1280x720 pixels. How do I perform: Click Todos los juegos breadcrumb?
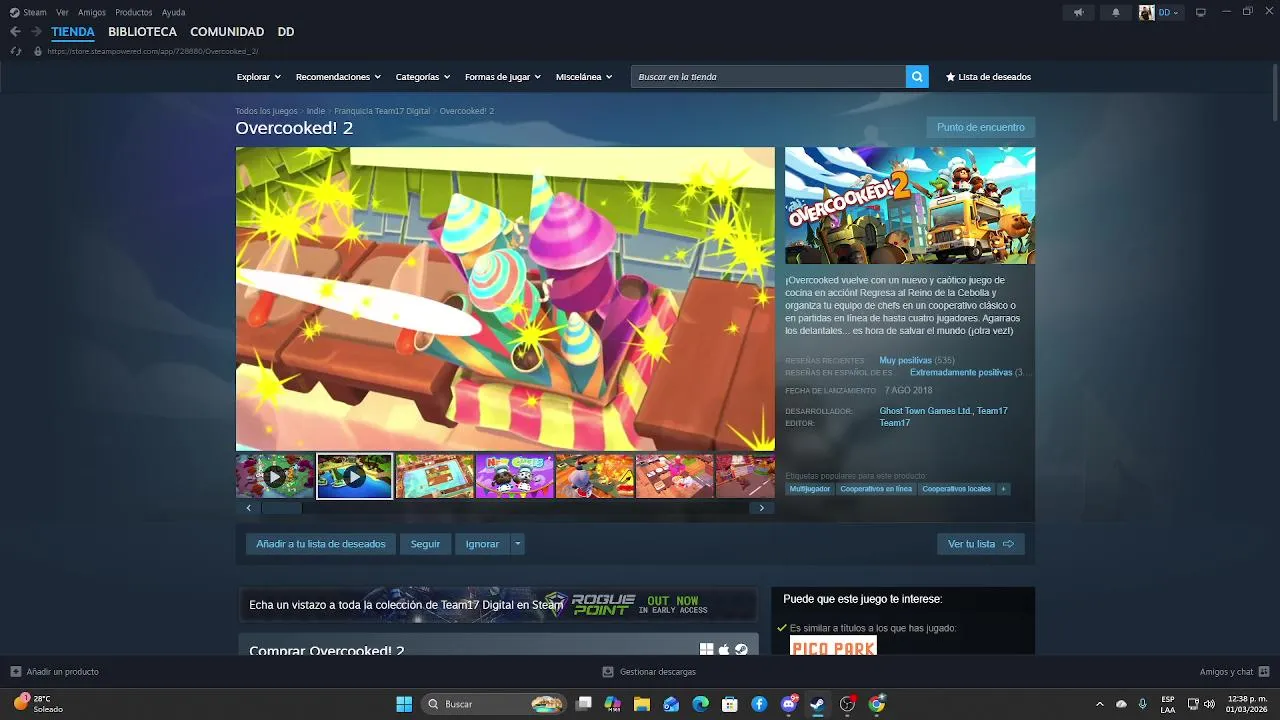tap(266, 111)
